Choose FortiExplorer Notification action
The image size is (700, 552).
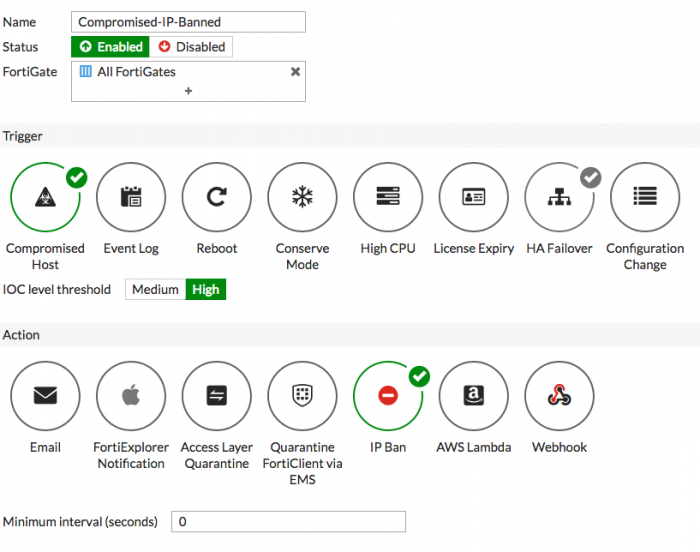click(131, 396)
